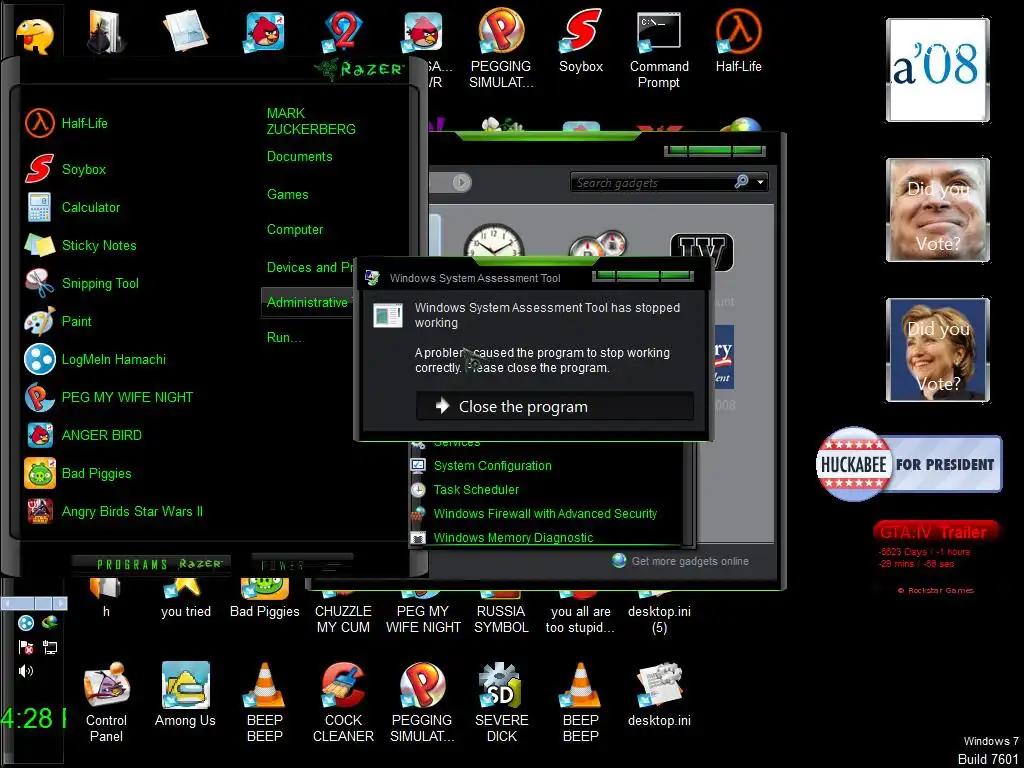Screen dimensions: 1024x768
Task: Click inside the Search gadgets field
Action: 652,183
